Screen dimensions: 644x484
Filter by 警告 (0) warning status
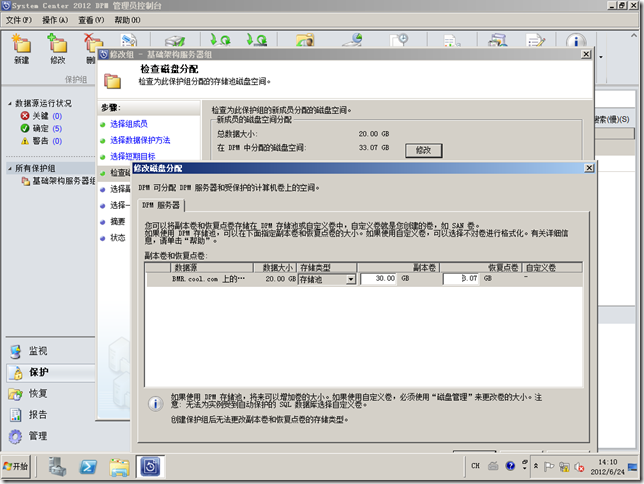[x=41, y=141]
